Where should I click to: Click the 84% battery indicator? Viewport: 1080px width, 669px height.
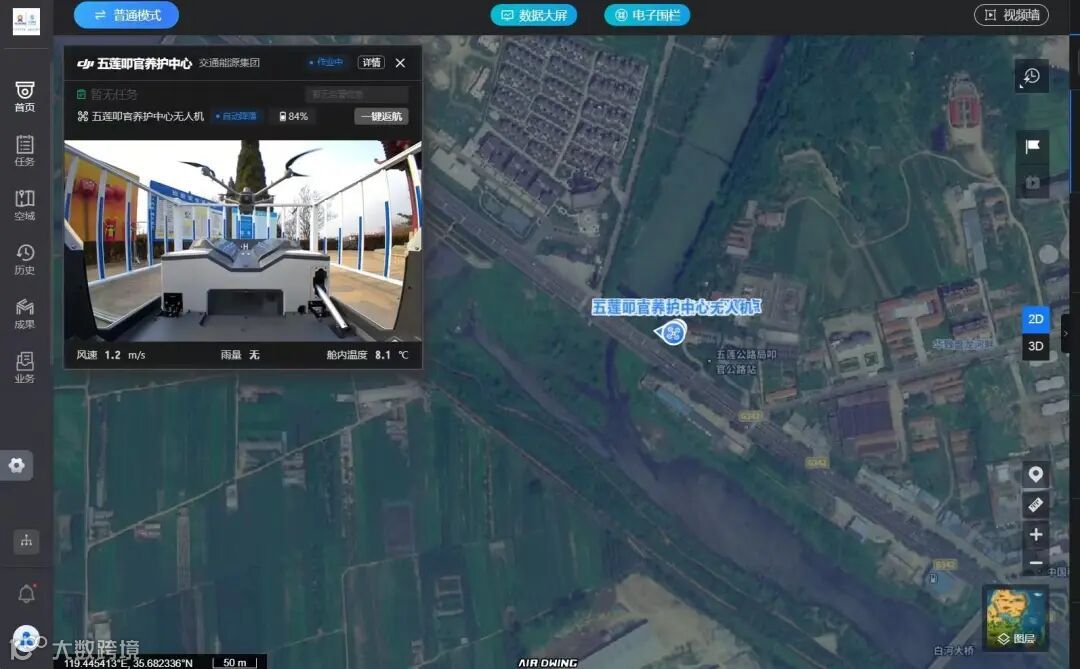point(293,116)
